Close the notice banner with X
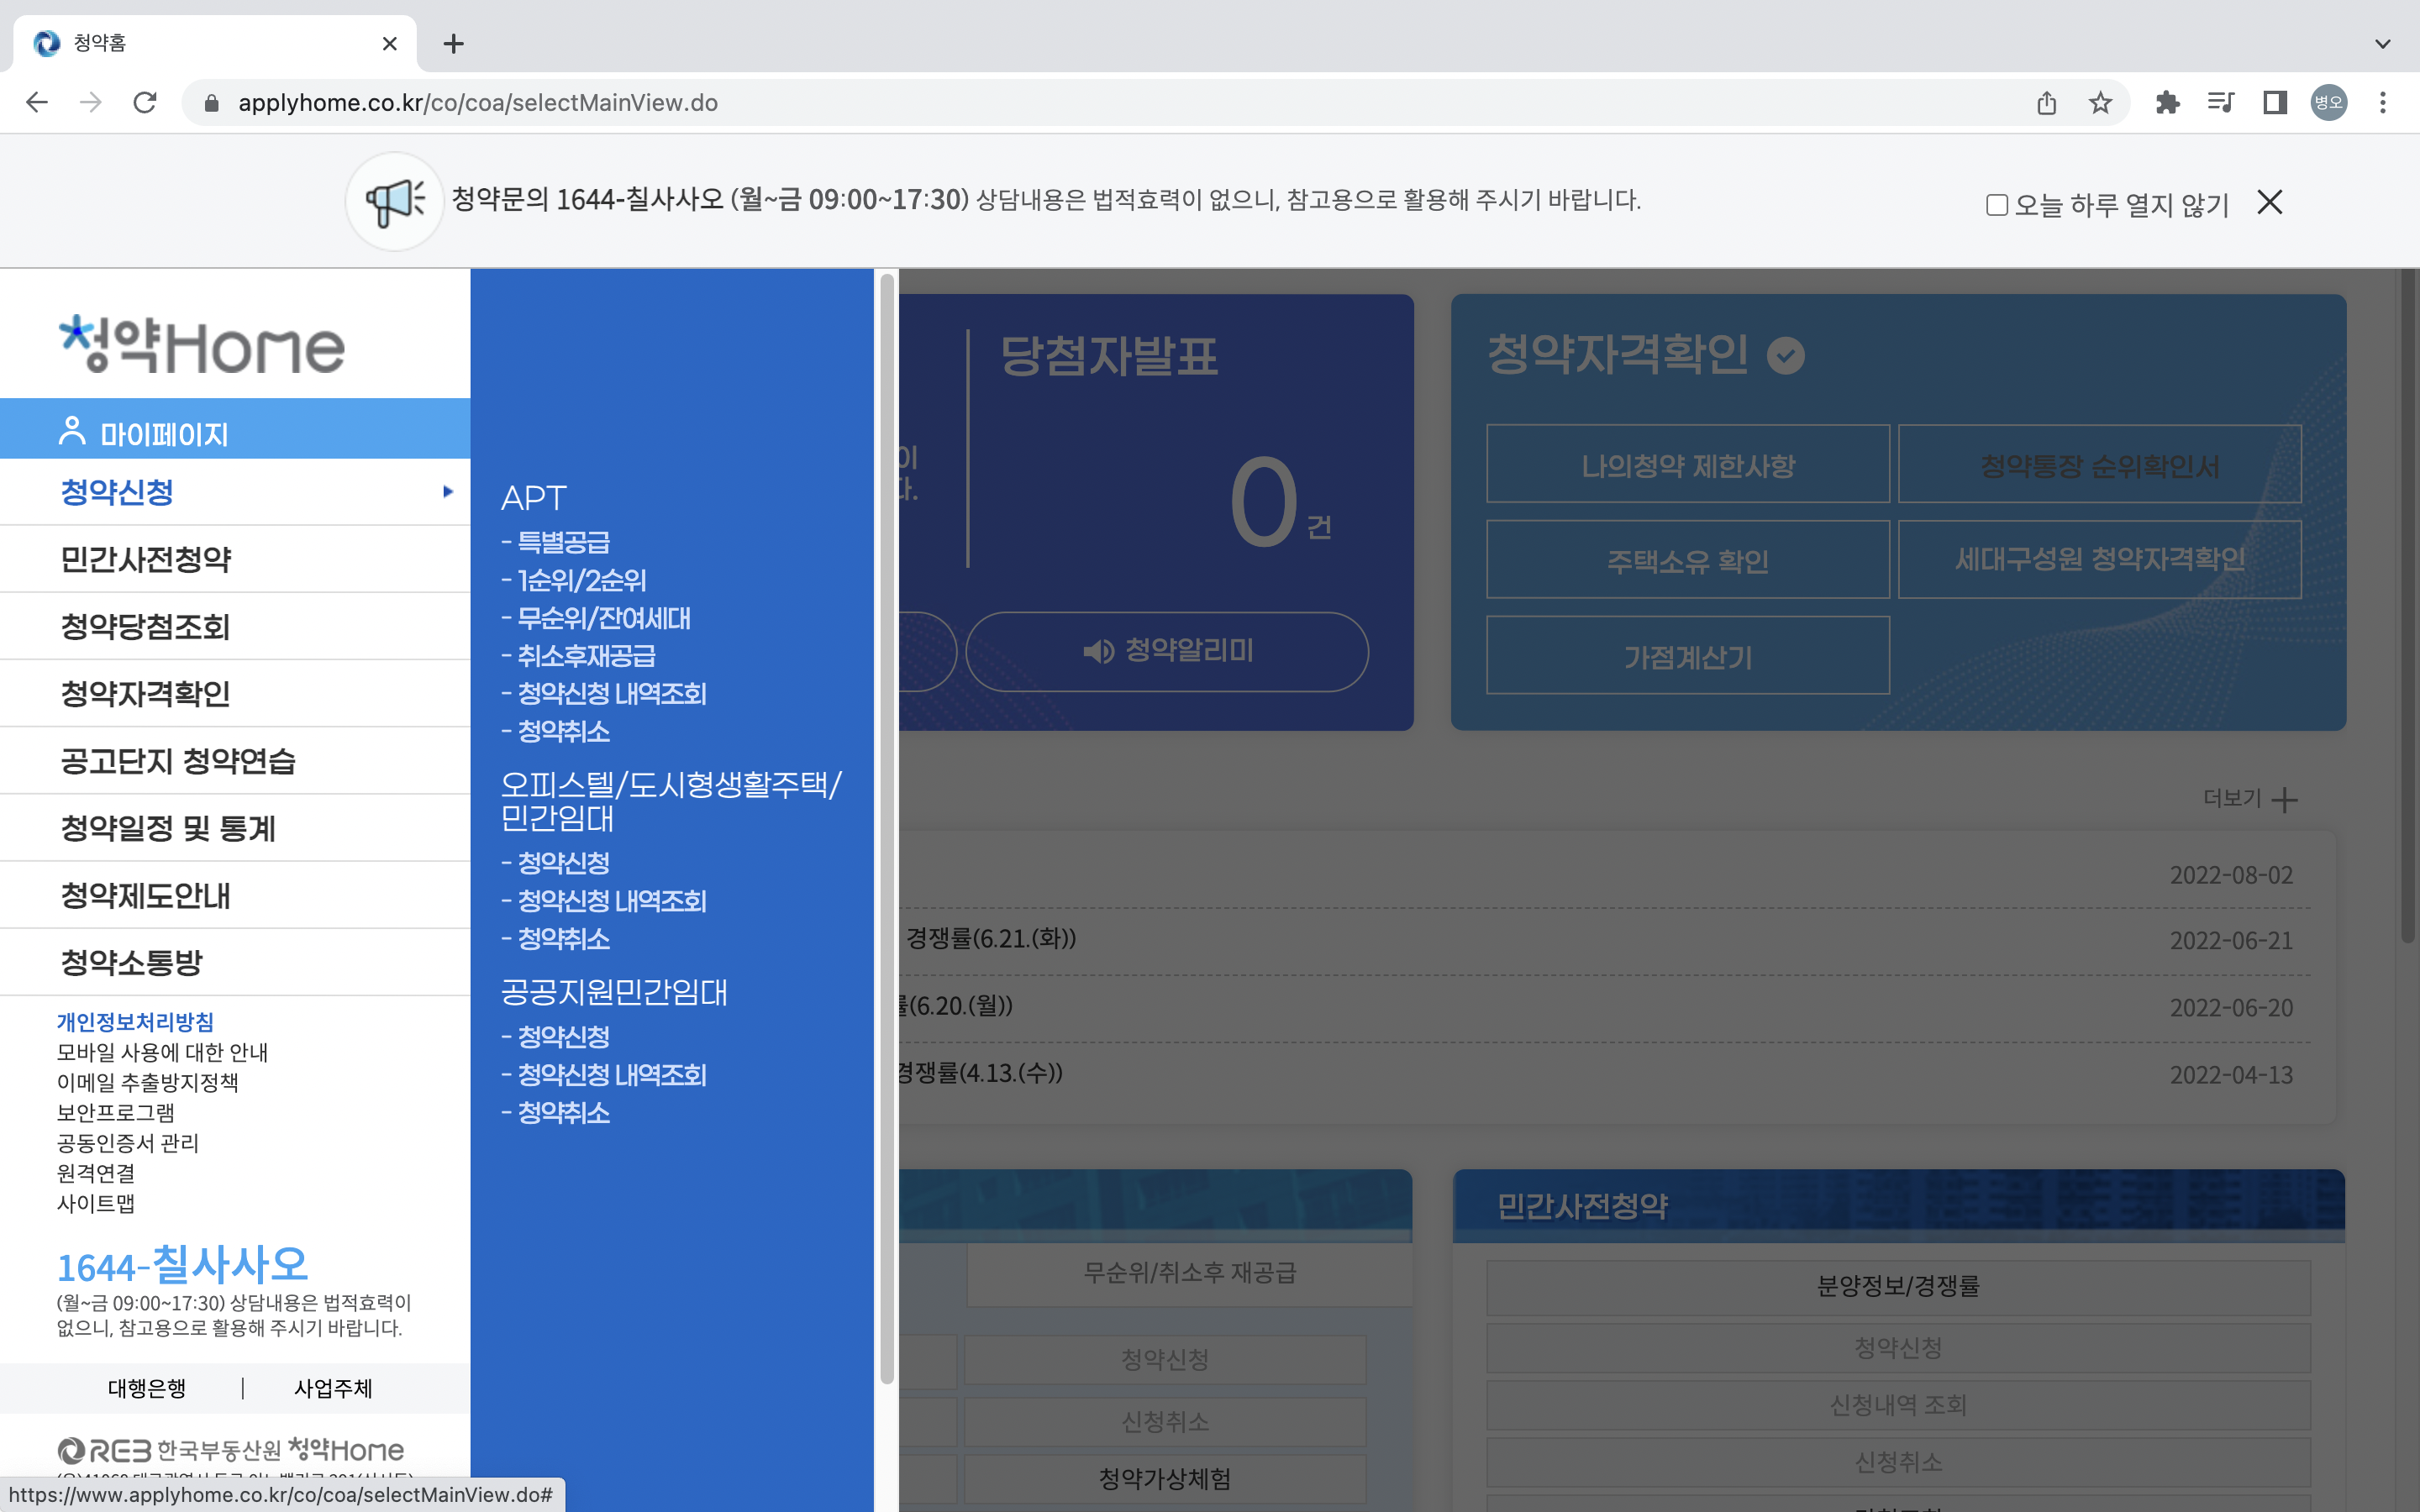 pos(2269,203)
